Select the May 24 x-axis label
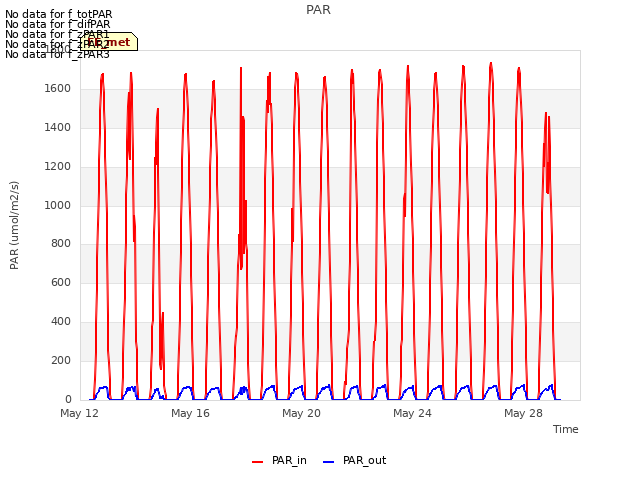Viewport: 640px width, 480px height. tap(412, 413)
